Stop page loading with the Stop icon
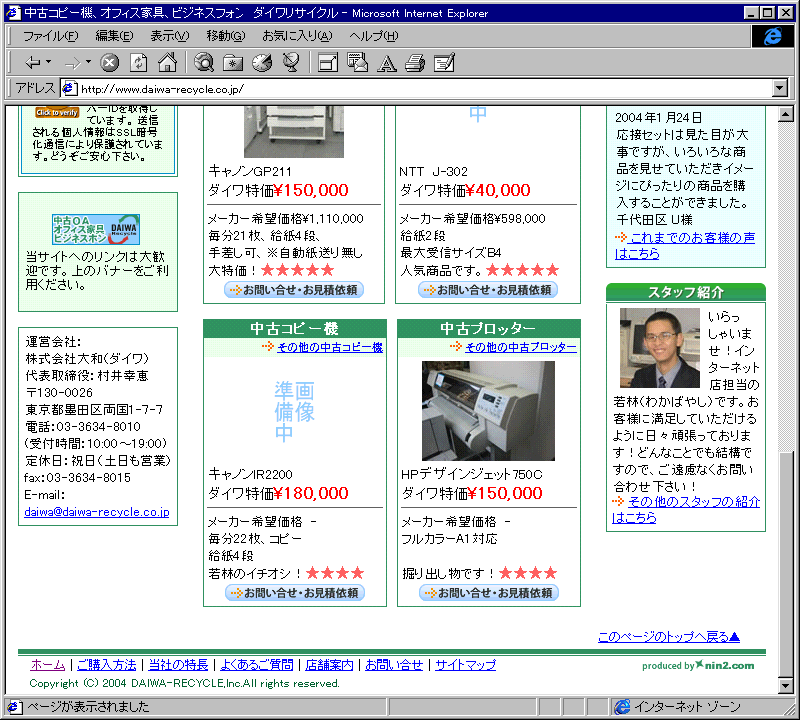The image size is (800, 720). coord(109,63)
